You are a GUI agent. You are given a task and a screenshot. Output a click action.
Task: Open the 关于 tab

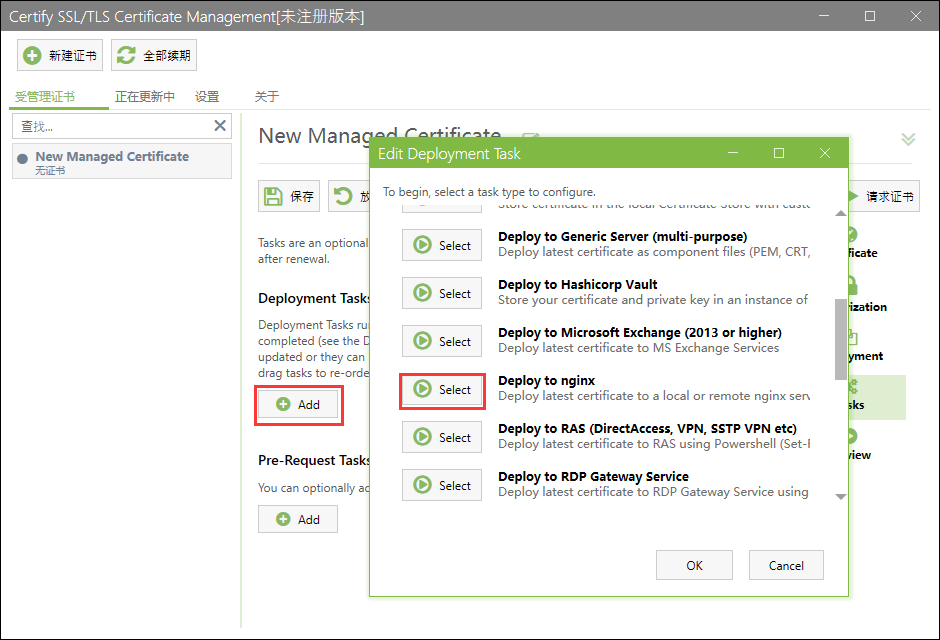tap(266, 97)
